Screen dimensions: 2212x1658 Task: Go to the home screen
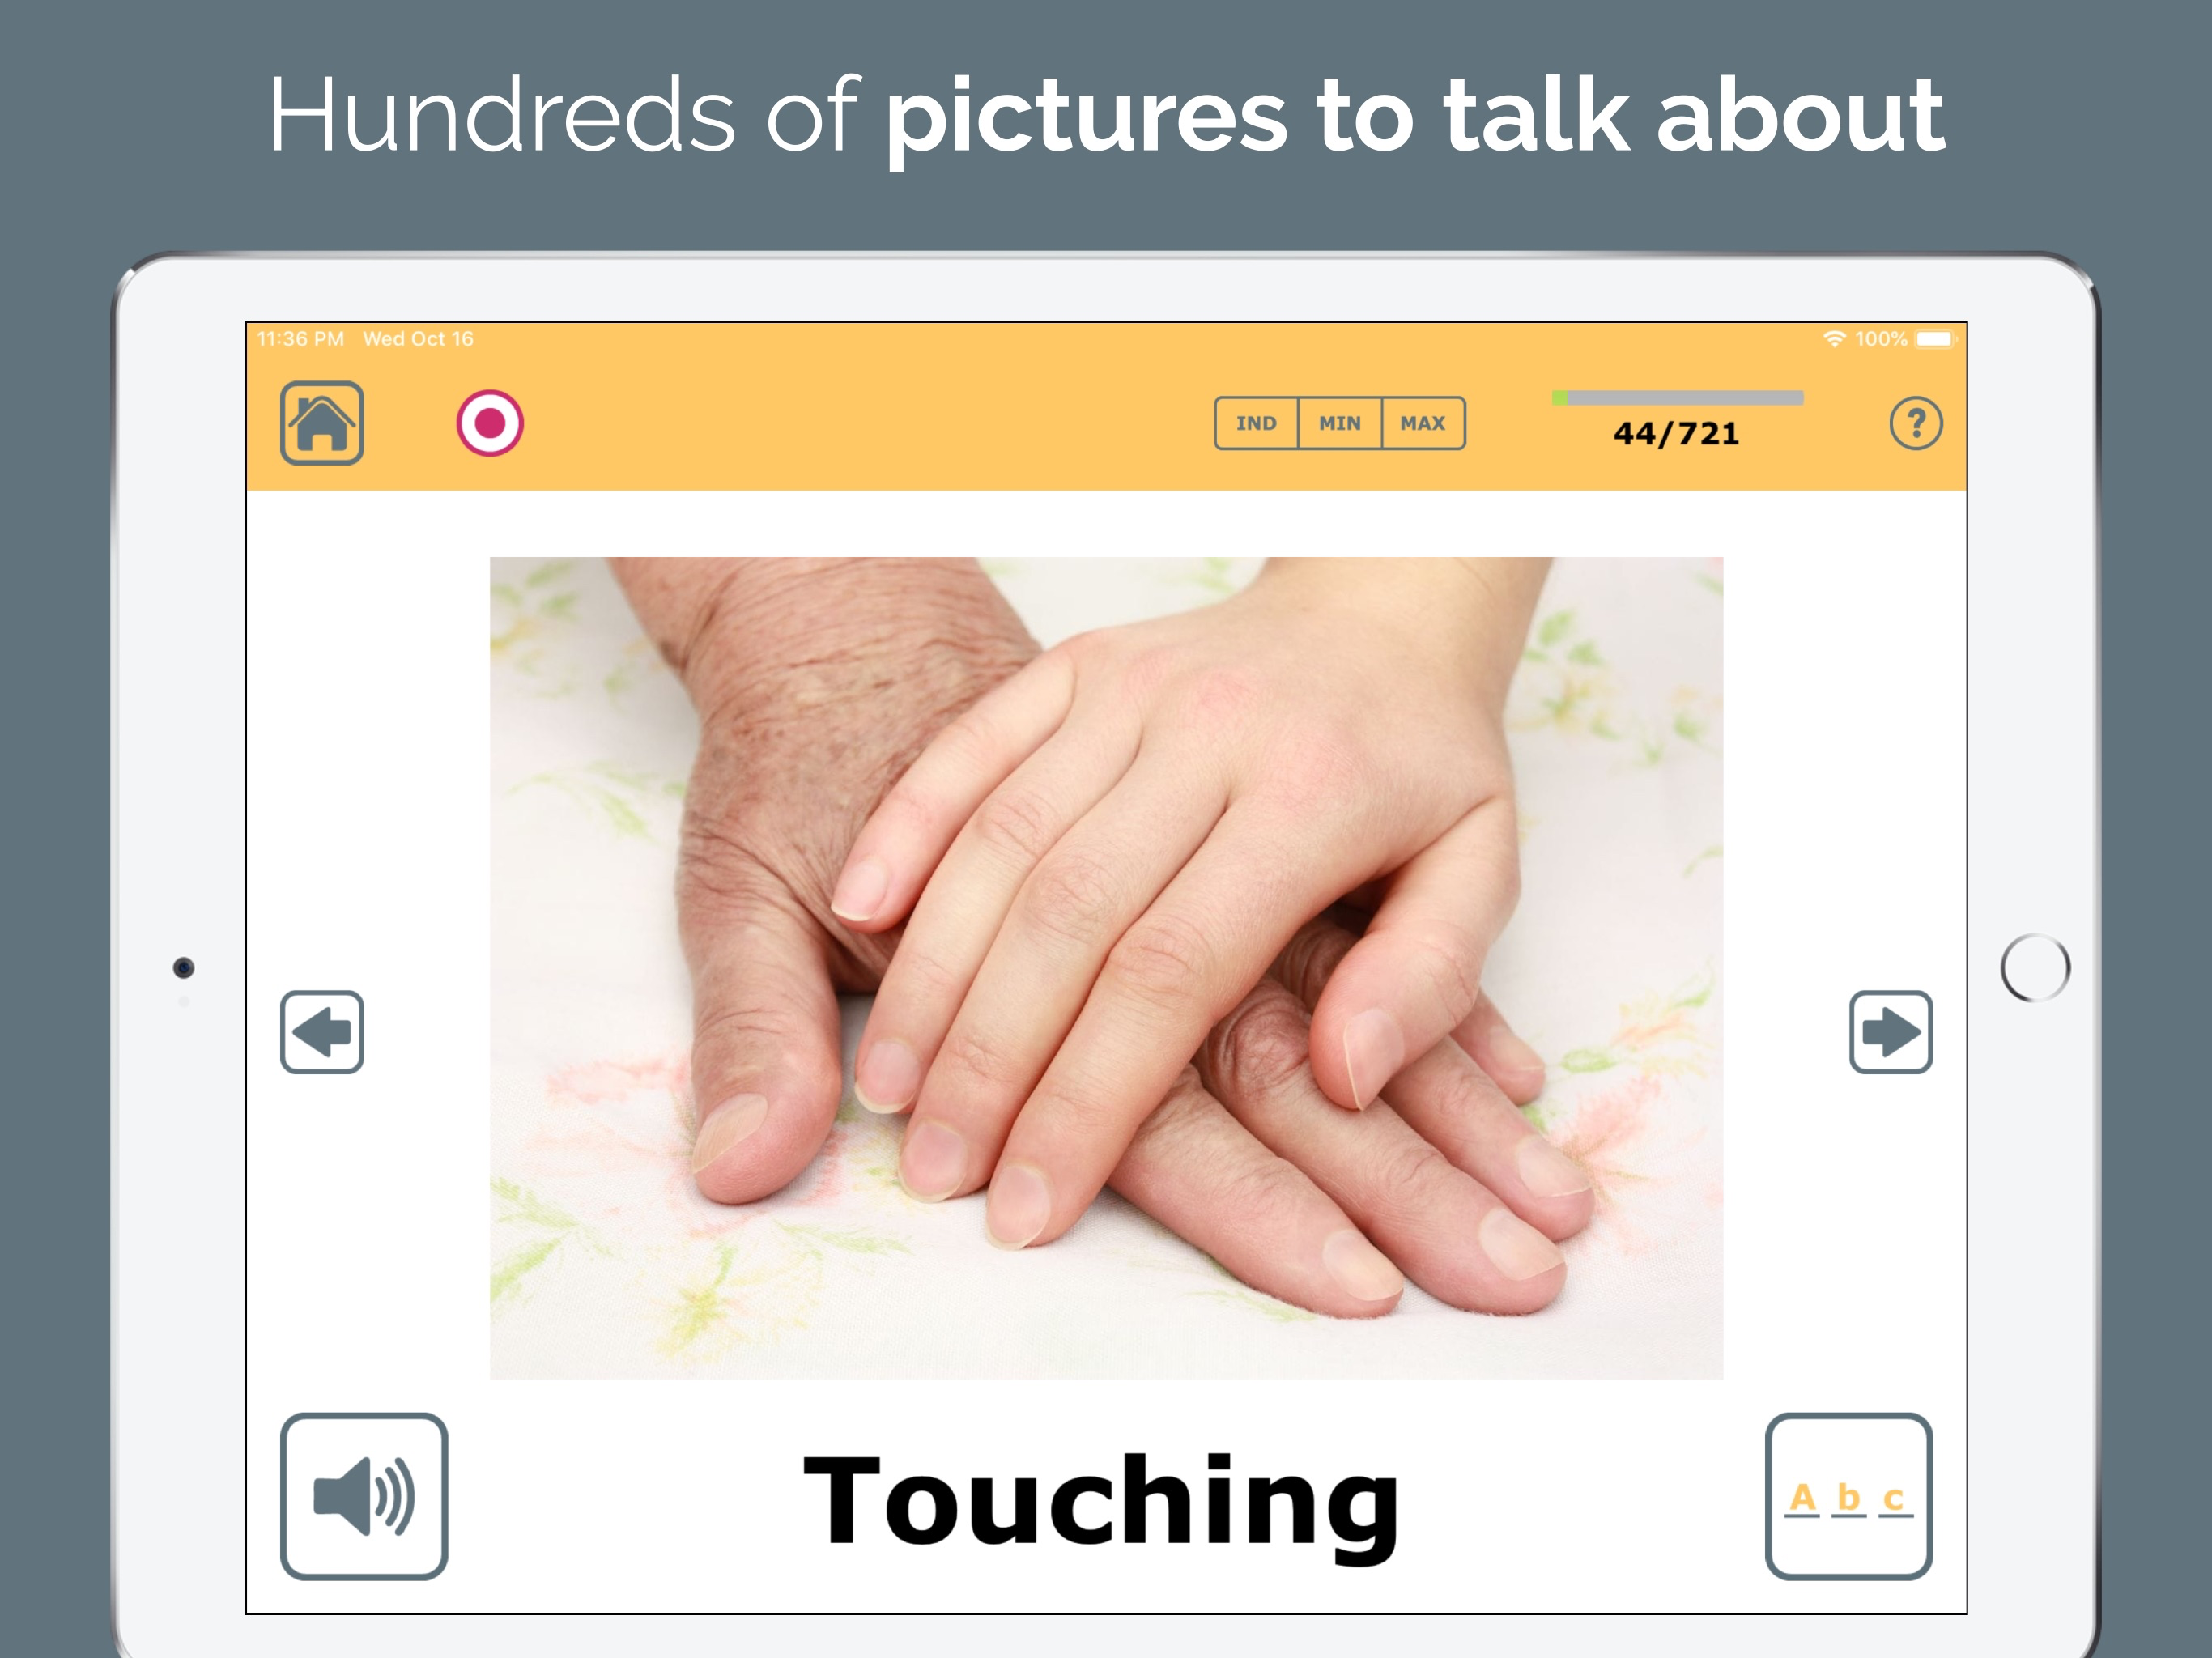[x=321, y=423]
